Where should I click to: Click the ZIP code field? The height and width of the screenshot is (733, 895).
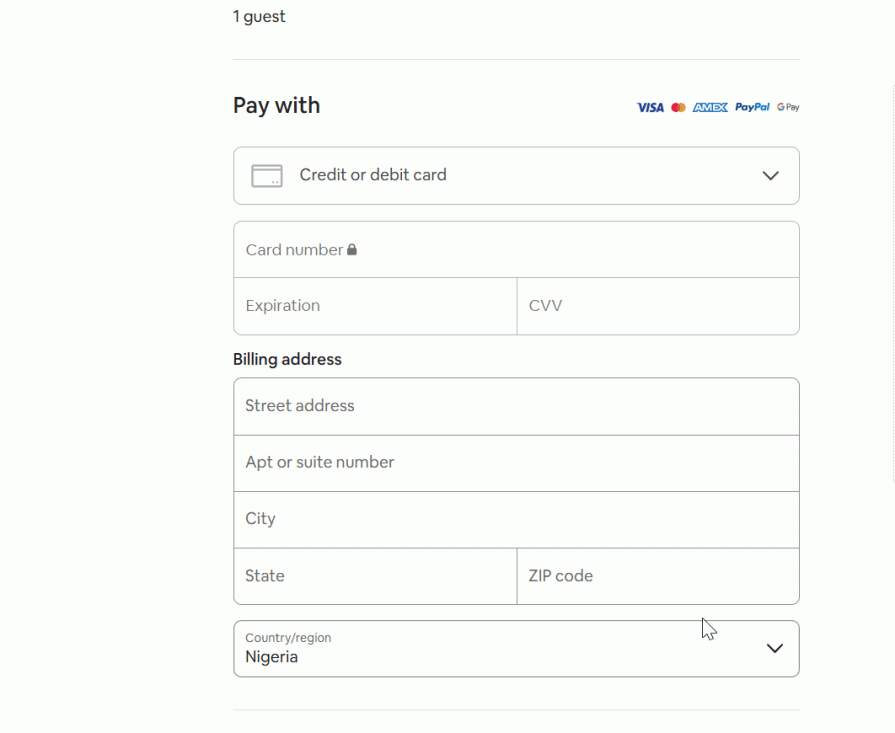658,576
